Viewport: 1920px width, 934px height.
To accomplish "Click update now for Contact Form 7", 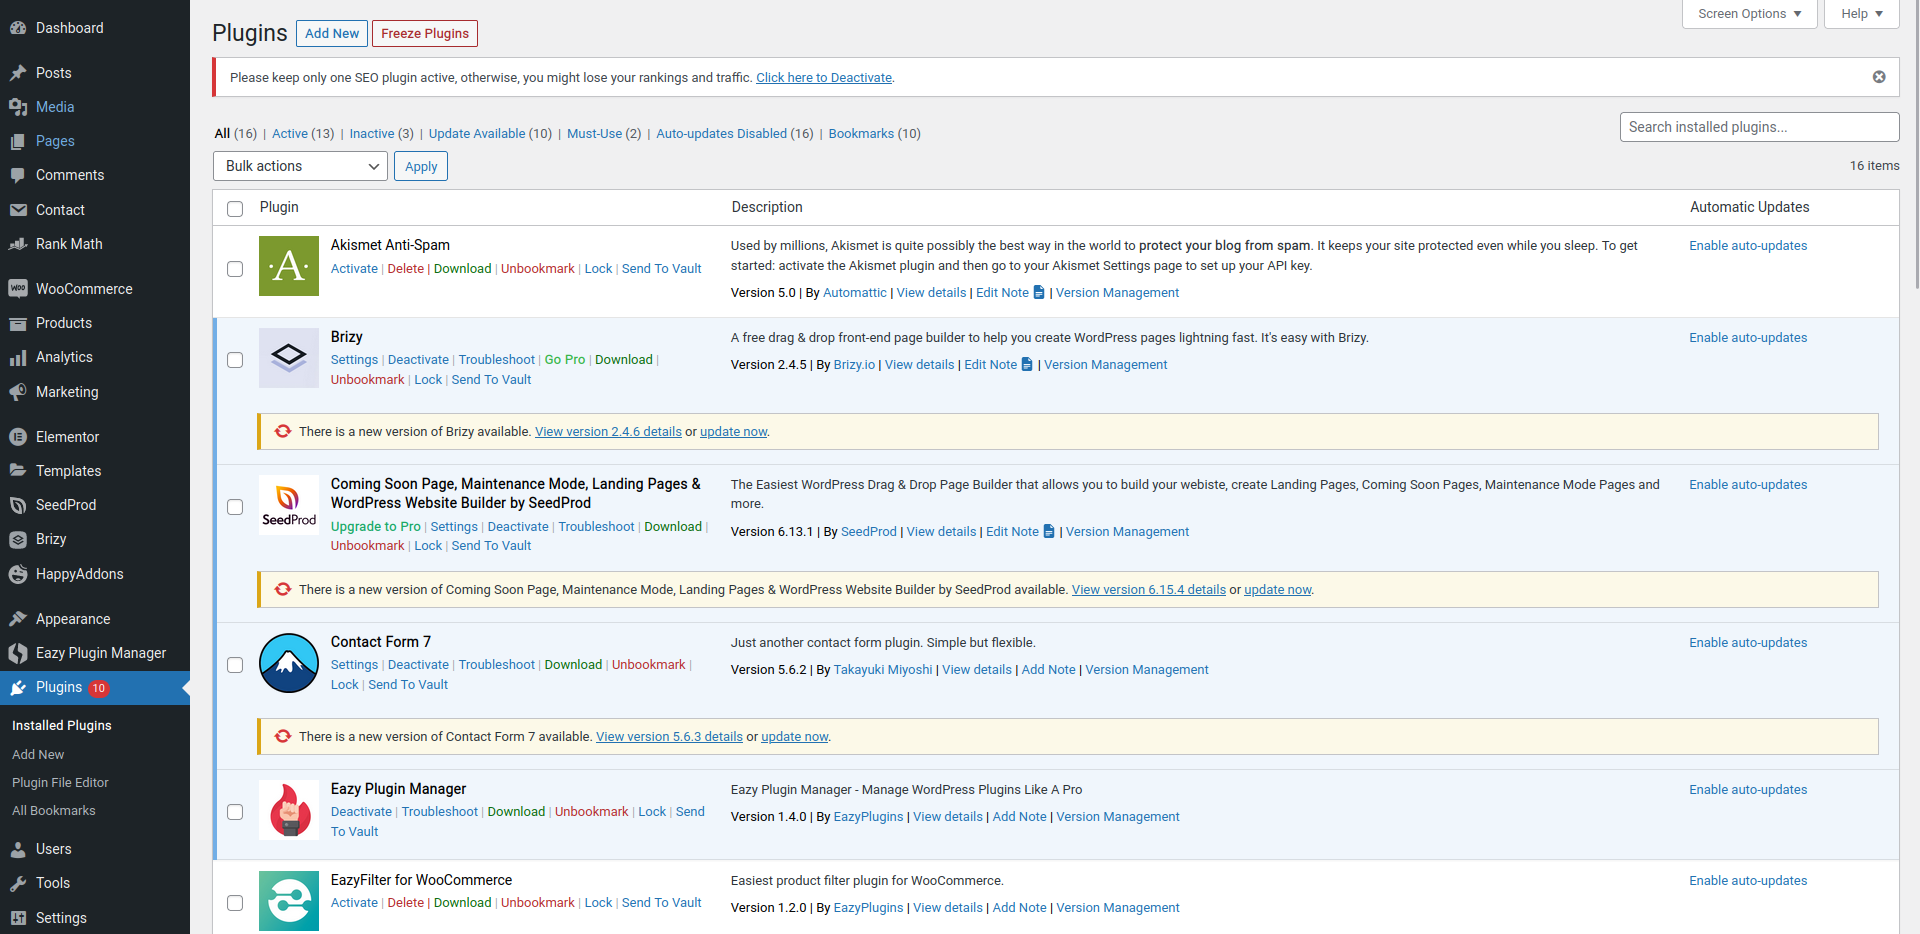I will click(x=794, y=736).
